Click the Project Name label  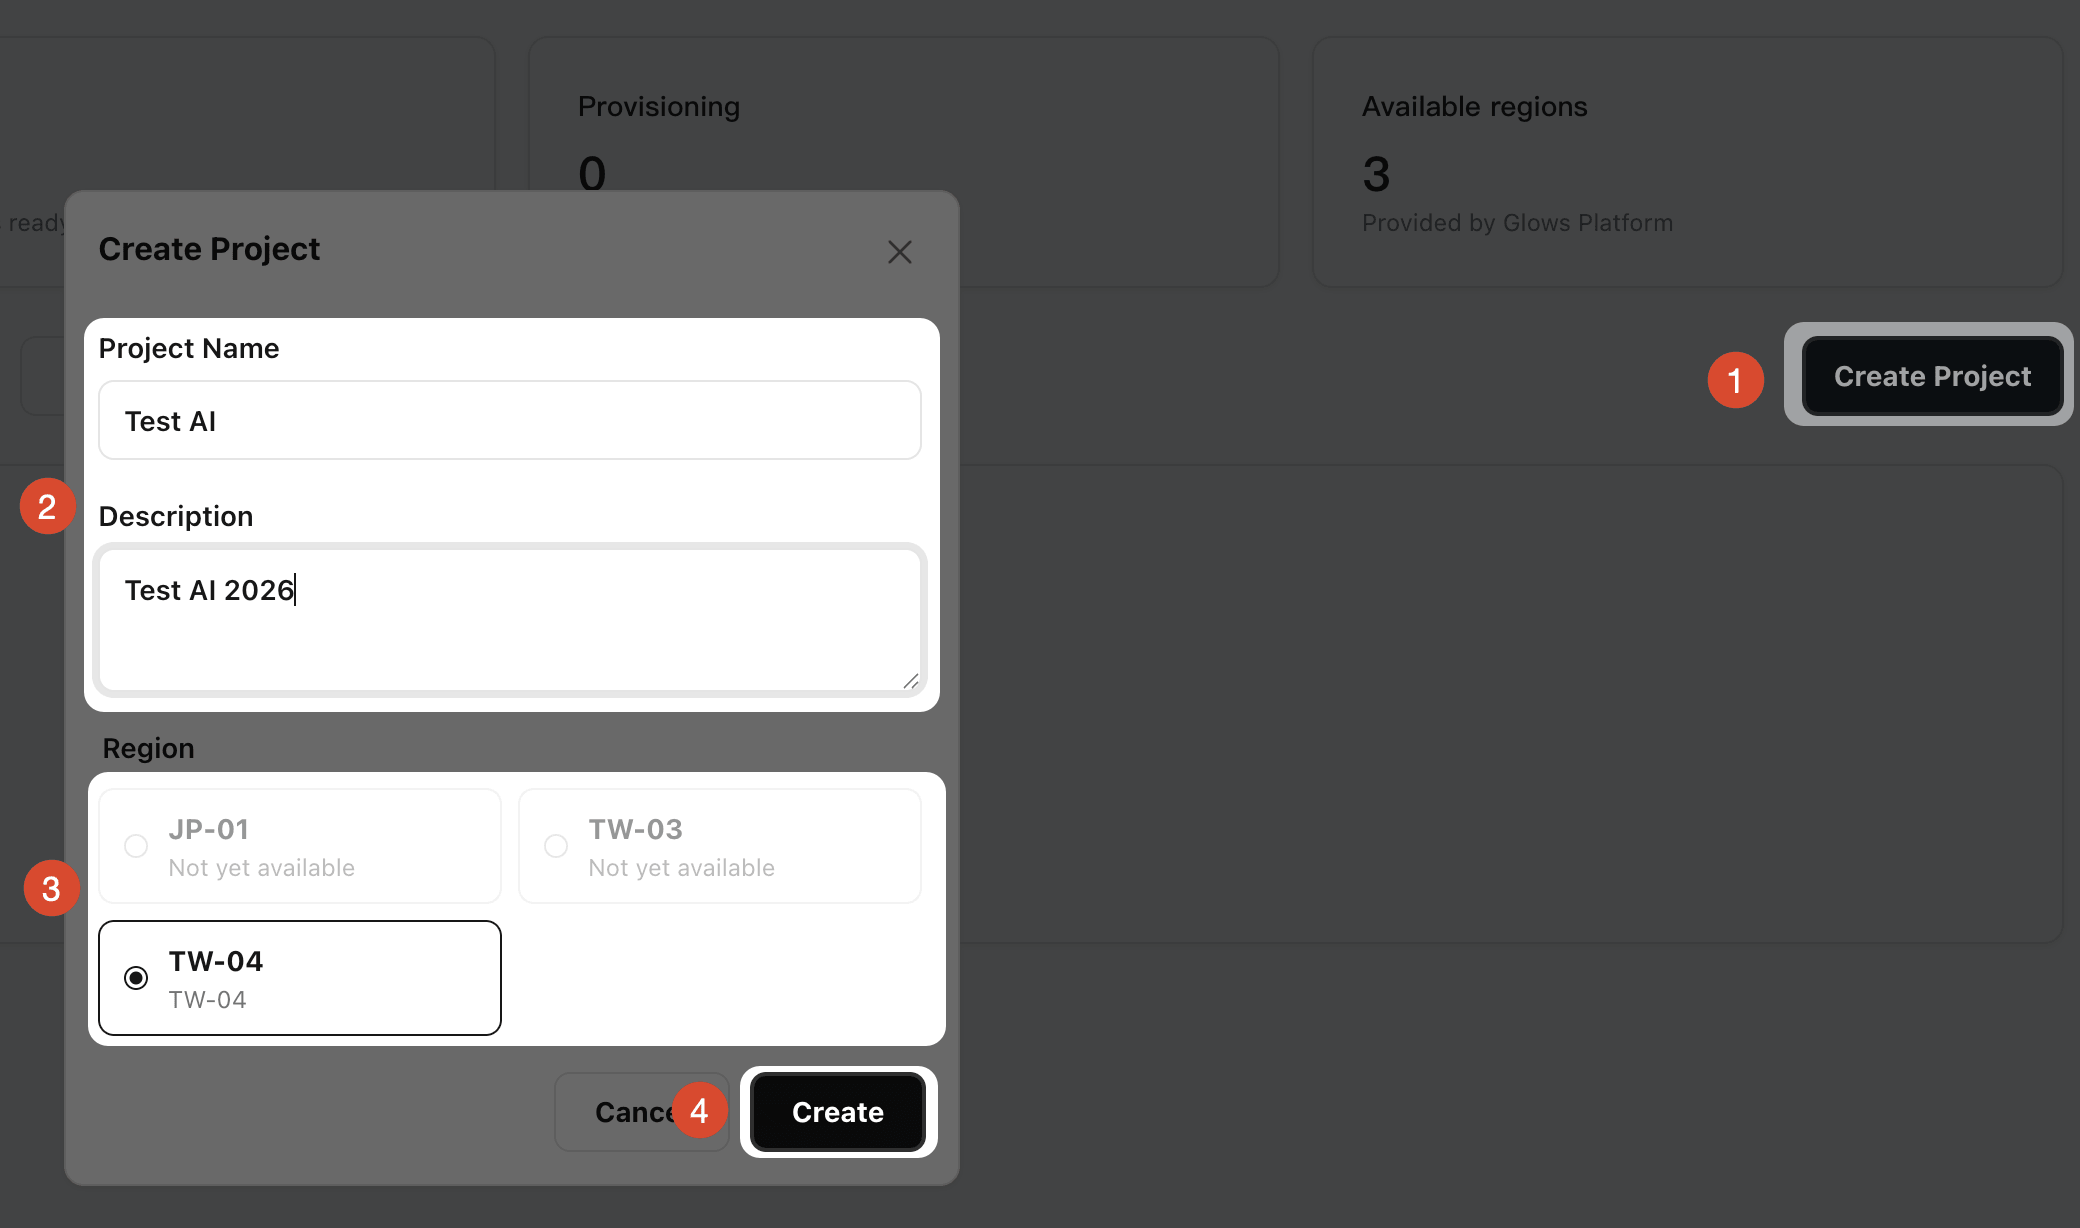click(189, 348)
